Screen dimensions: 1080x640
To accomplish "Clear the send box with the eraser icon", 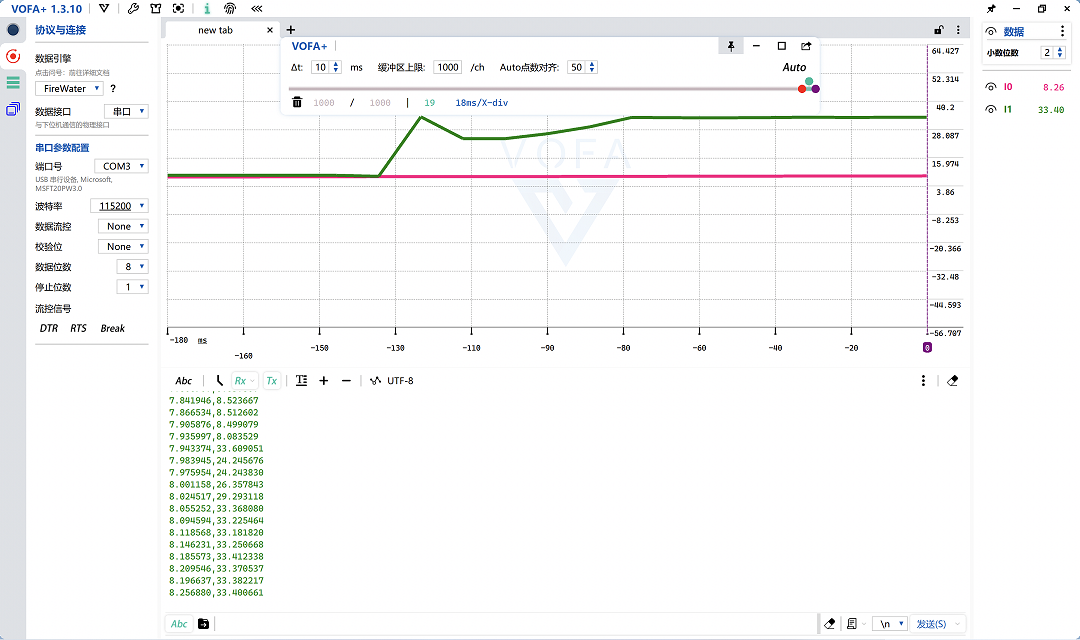I will 829,623.
